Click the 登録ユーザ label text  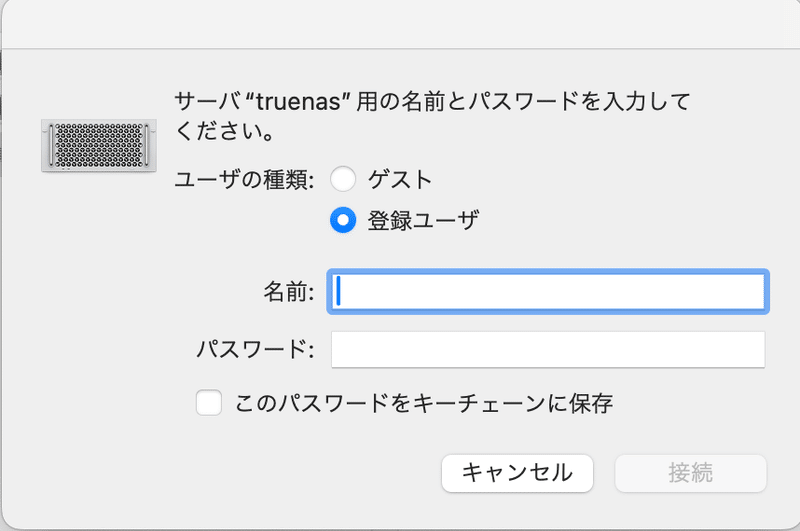click(x=423, y=221)
